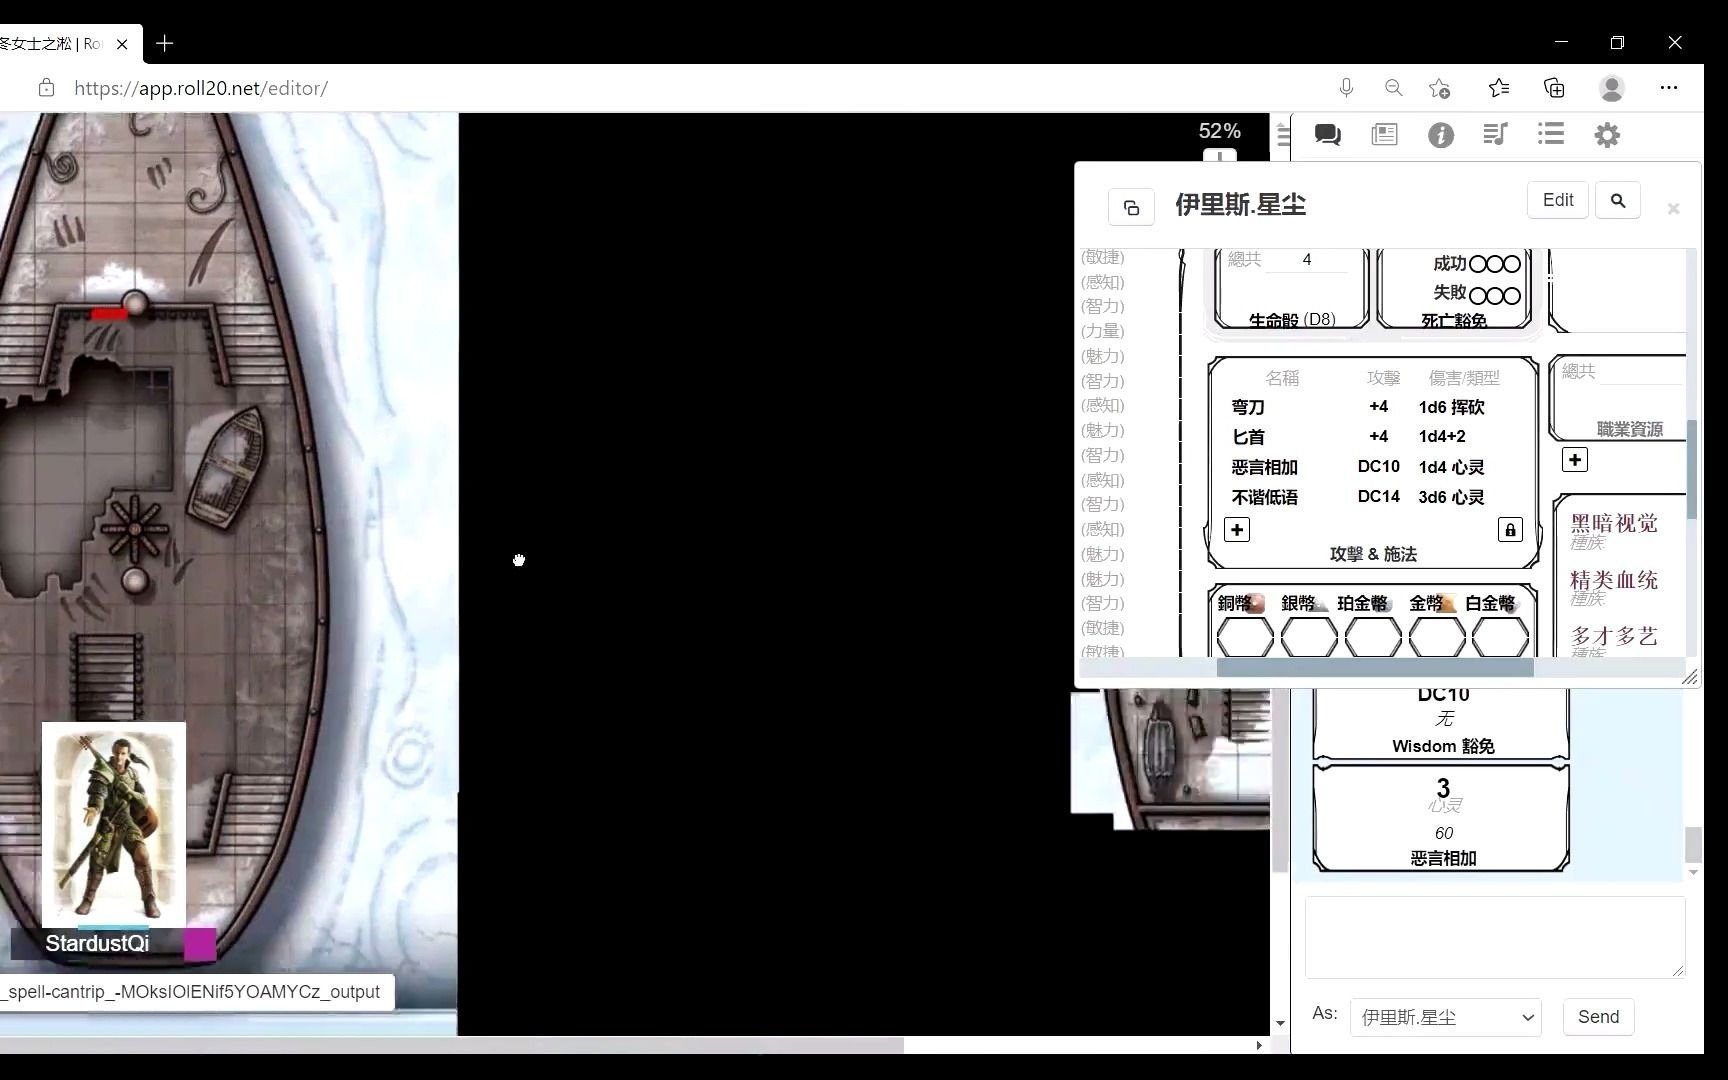Image resolution: width=1728 pixels, height=1080 pixels.
Task: Add a class resource with plus icon
Action: [x=1575, y=460]
